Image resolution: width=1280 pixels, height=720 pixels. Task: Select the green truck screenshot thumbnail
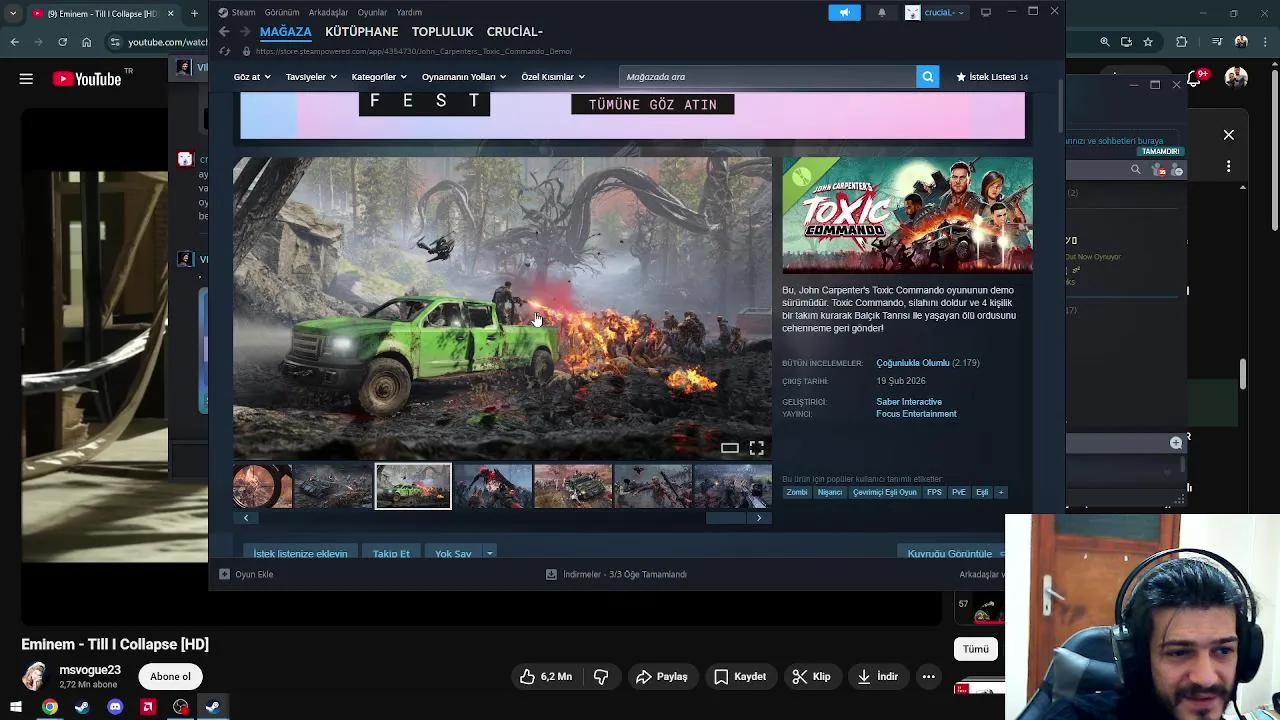(x=413, y=486)
